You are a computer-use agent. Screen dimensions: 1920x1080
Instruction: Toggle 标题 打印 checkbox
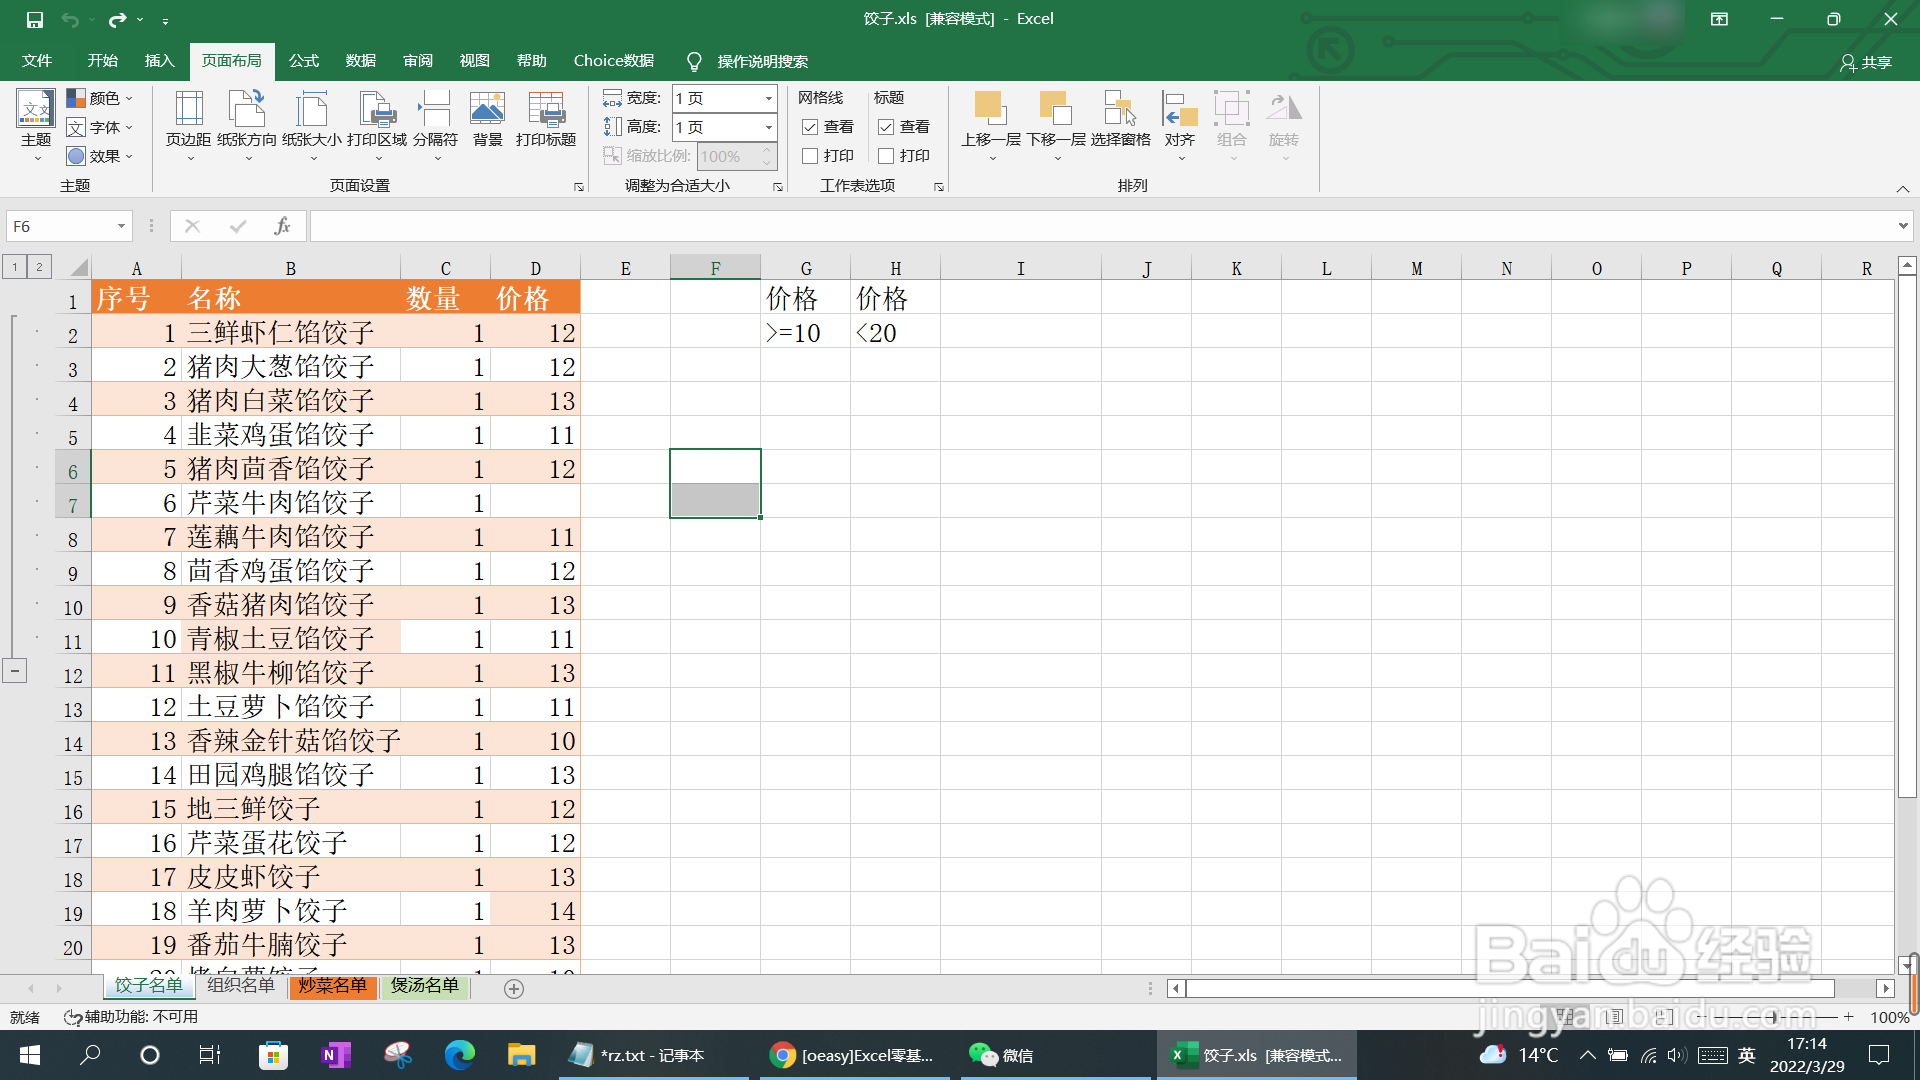click(x=886, y=156)
